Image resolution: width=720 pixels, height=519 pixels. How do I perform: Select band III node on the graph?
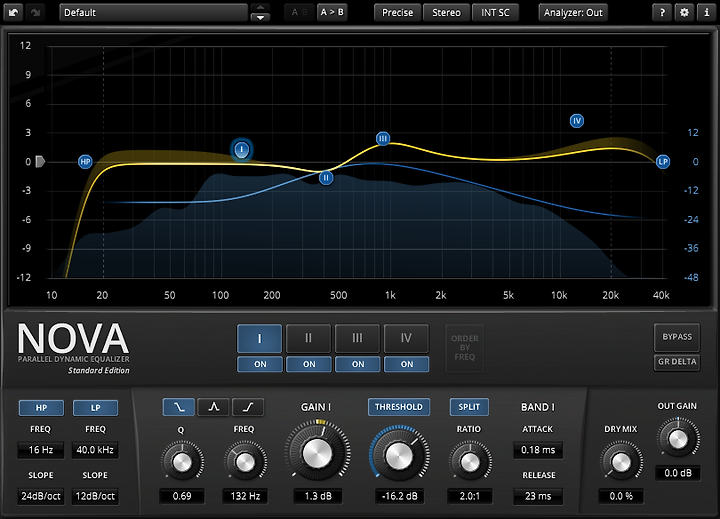(x=382, y=138)
